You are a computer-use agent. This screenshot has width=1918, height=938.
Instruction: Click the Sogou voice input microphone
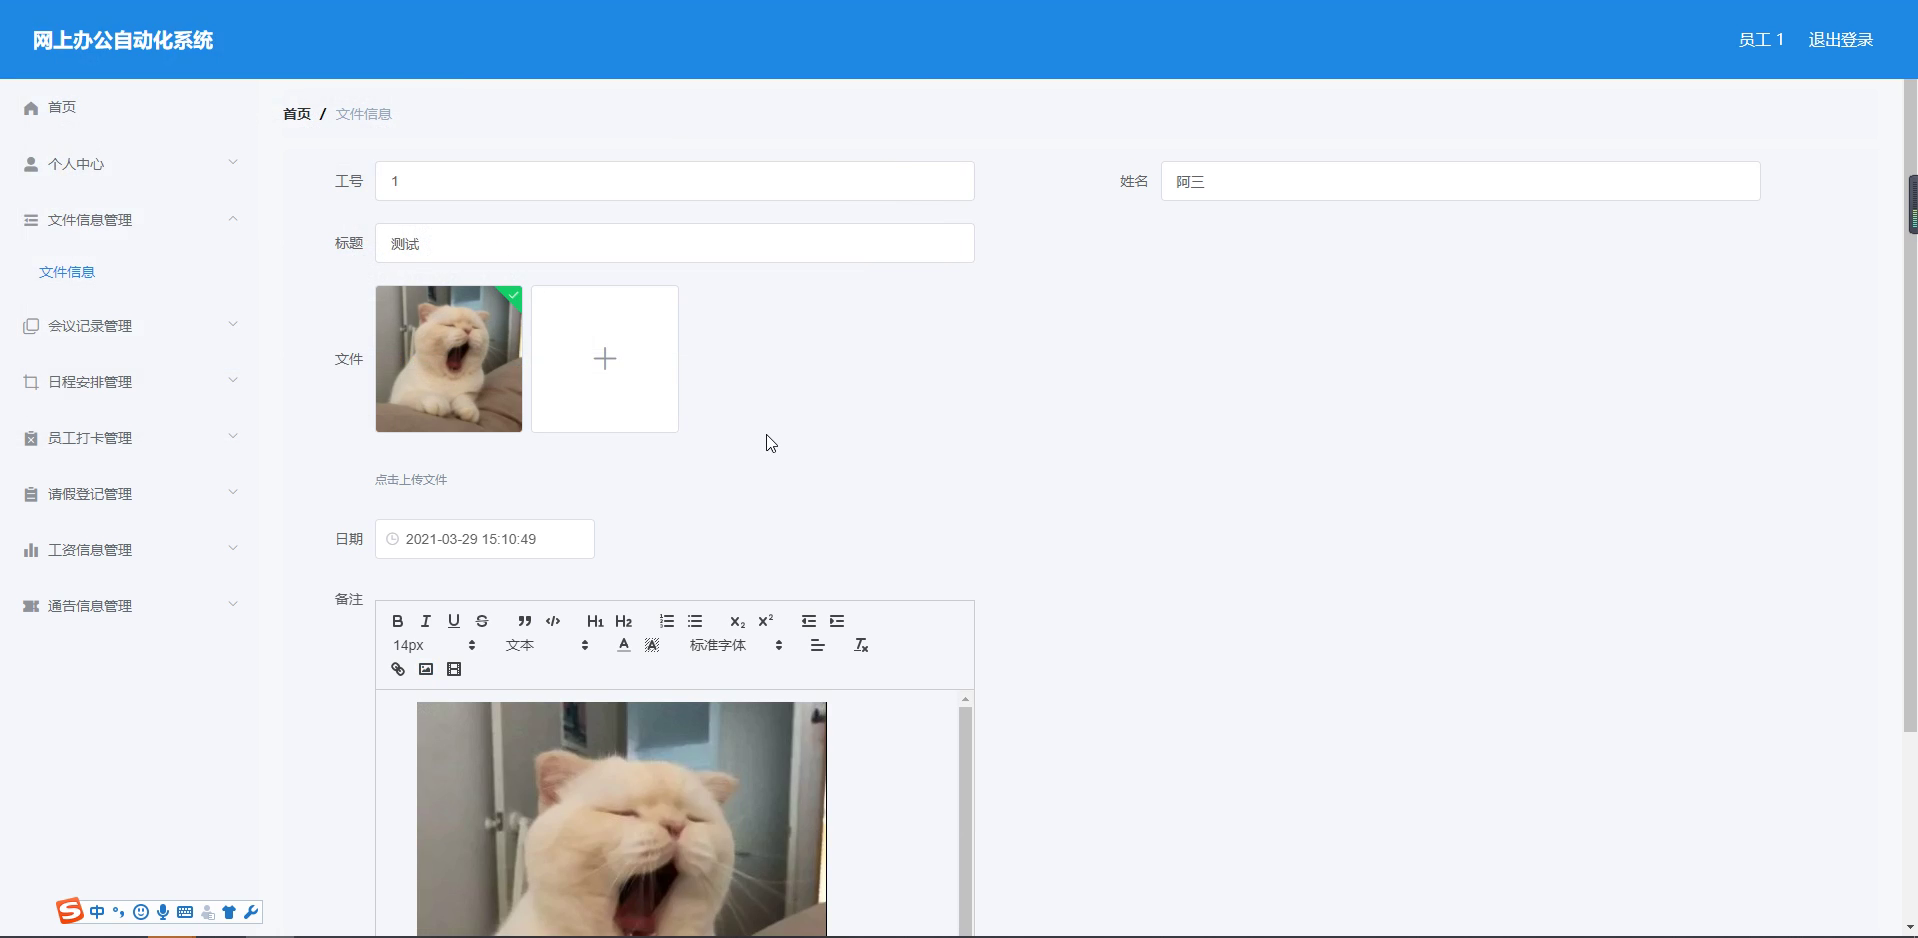(x=163, y=912)
